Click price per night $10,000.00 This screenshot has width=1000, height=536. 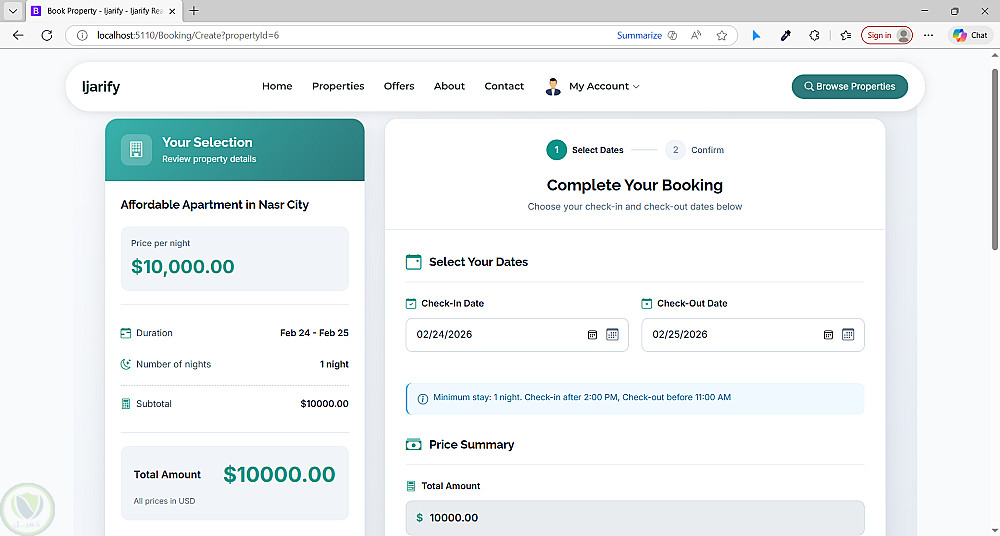coord(182,266)
